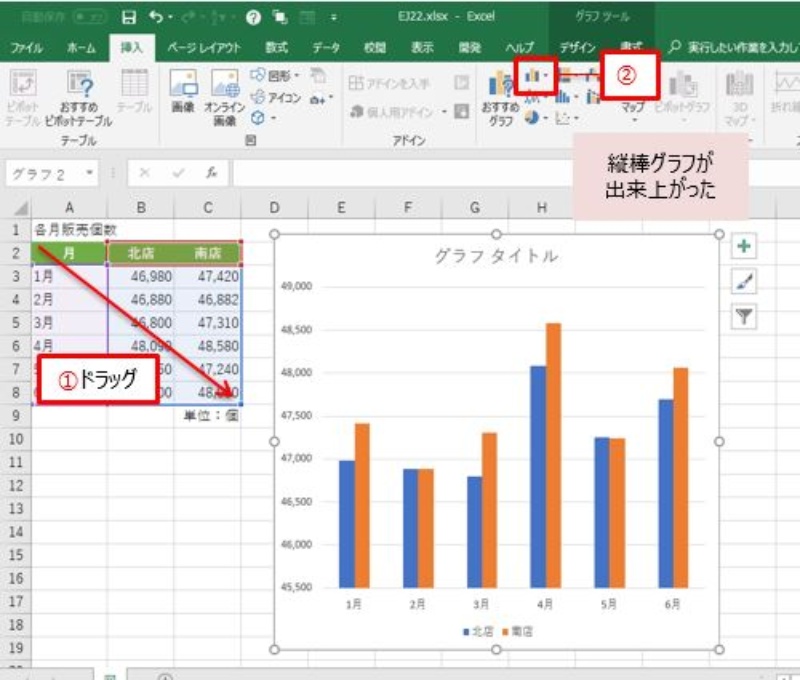Switch to the デザイン (Design) tab

pyautogui.click(x=577, y=47)
